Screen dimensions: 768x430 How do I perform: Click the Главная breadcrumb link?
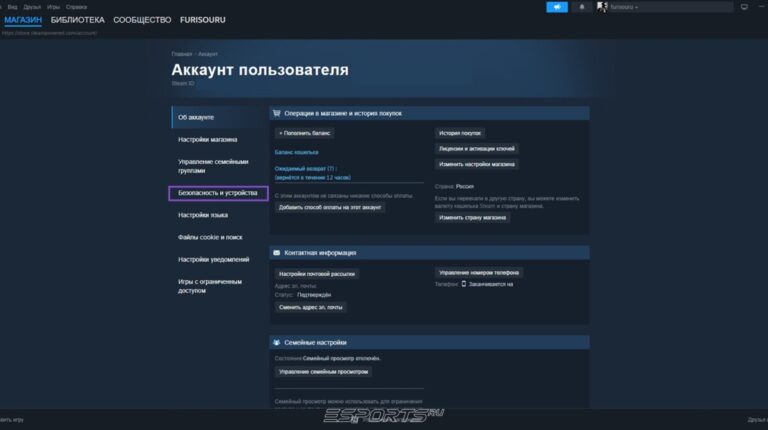pos(182,54)
